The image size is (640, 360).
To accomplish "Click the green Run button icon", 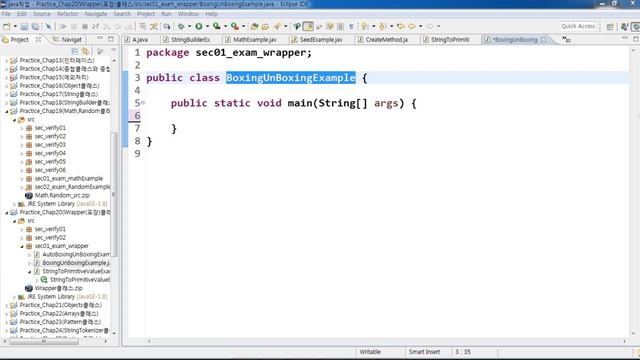I will [x=199, y=27].
